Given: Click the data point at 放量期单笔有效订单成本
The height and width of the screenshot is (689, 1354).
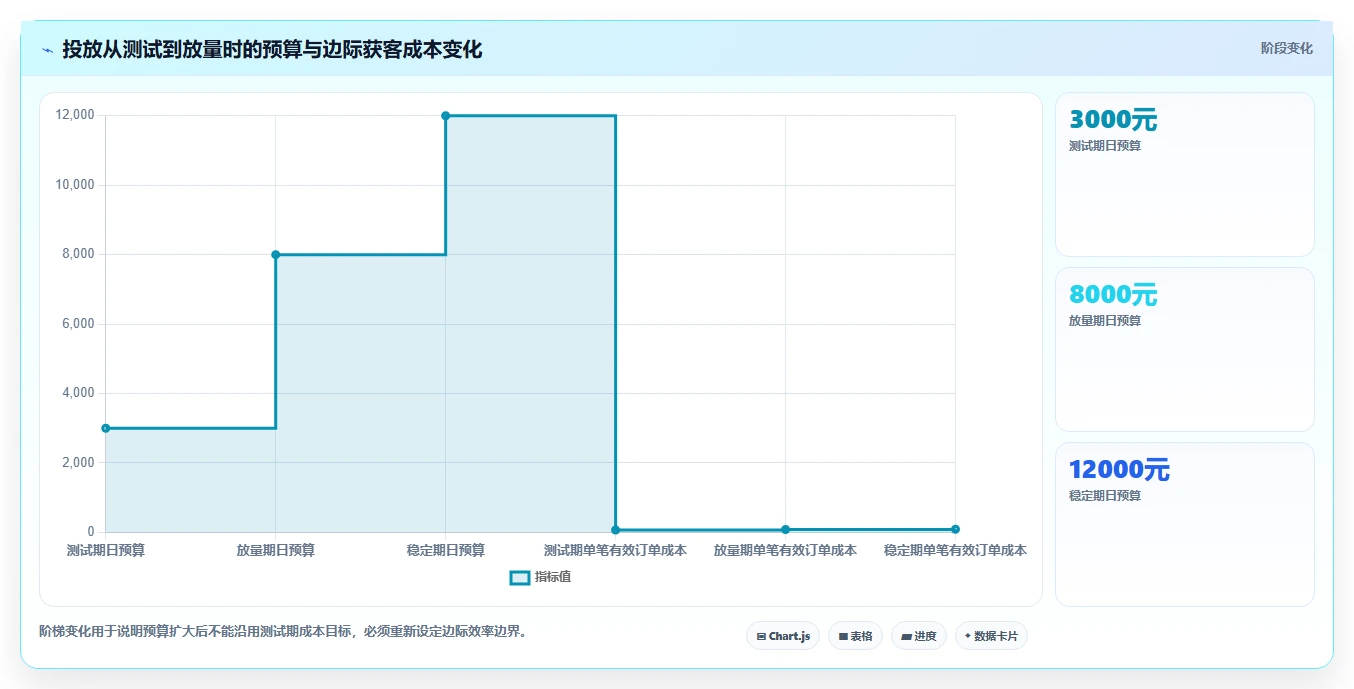Looking at the screenshot, I should coord(785,529).
